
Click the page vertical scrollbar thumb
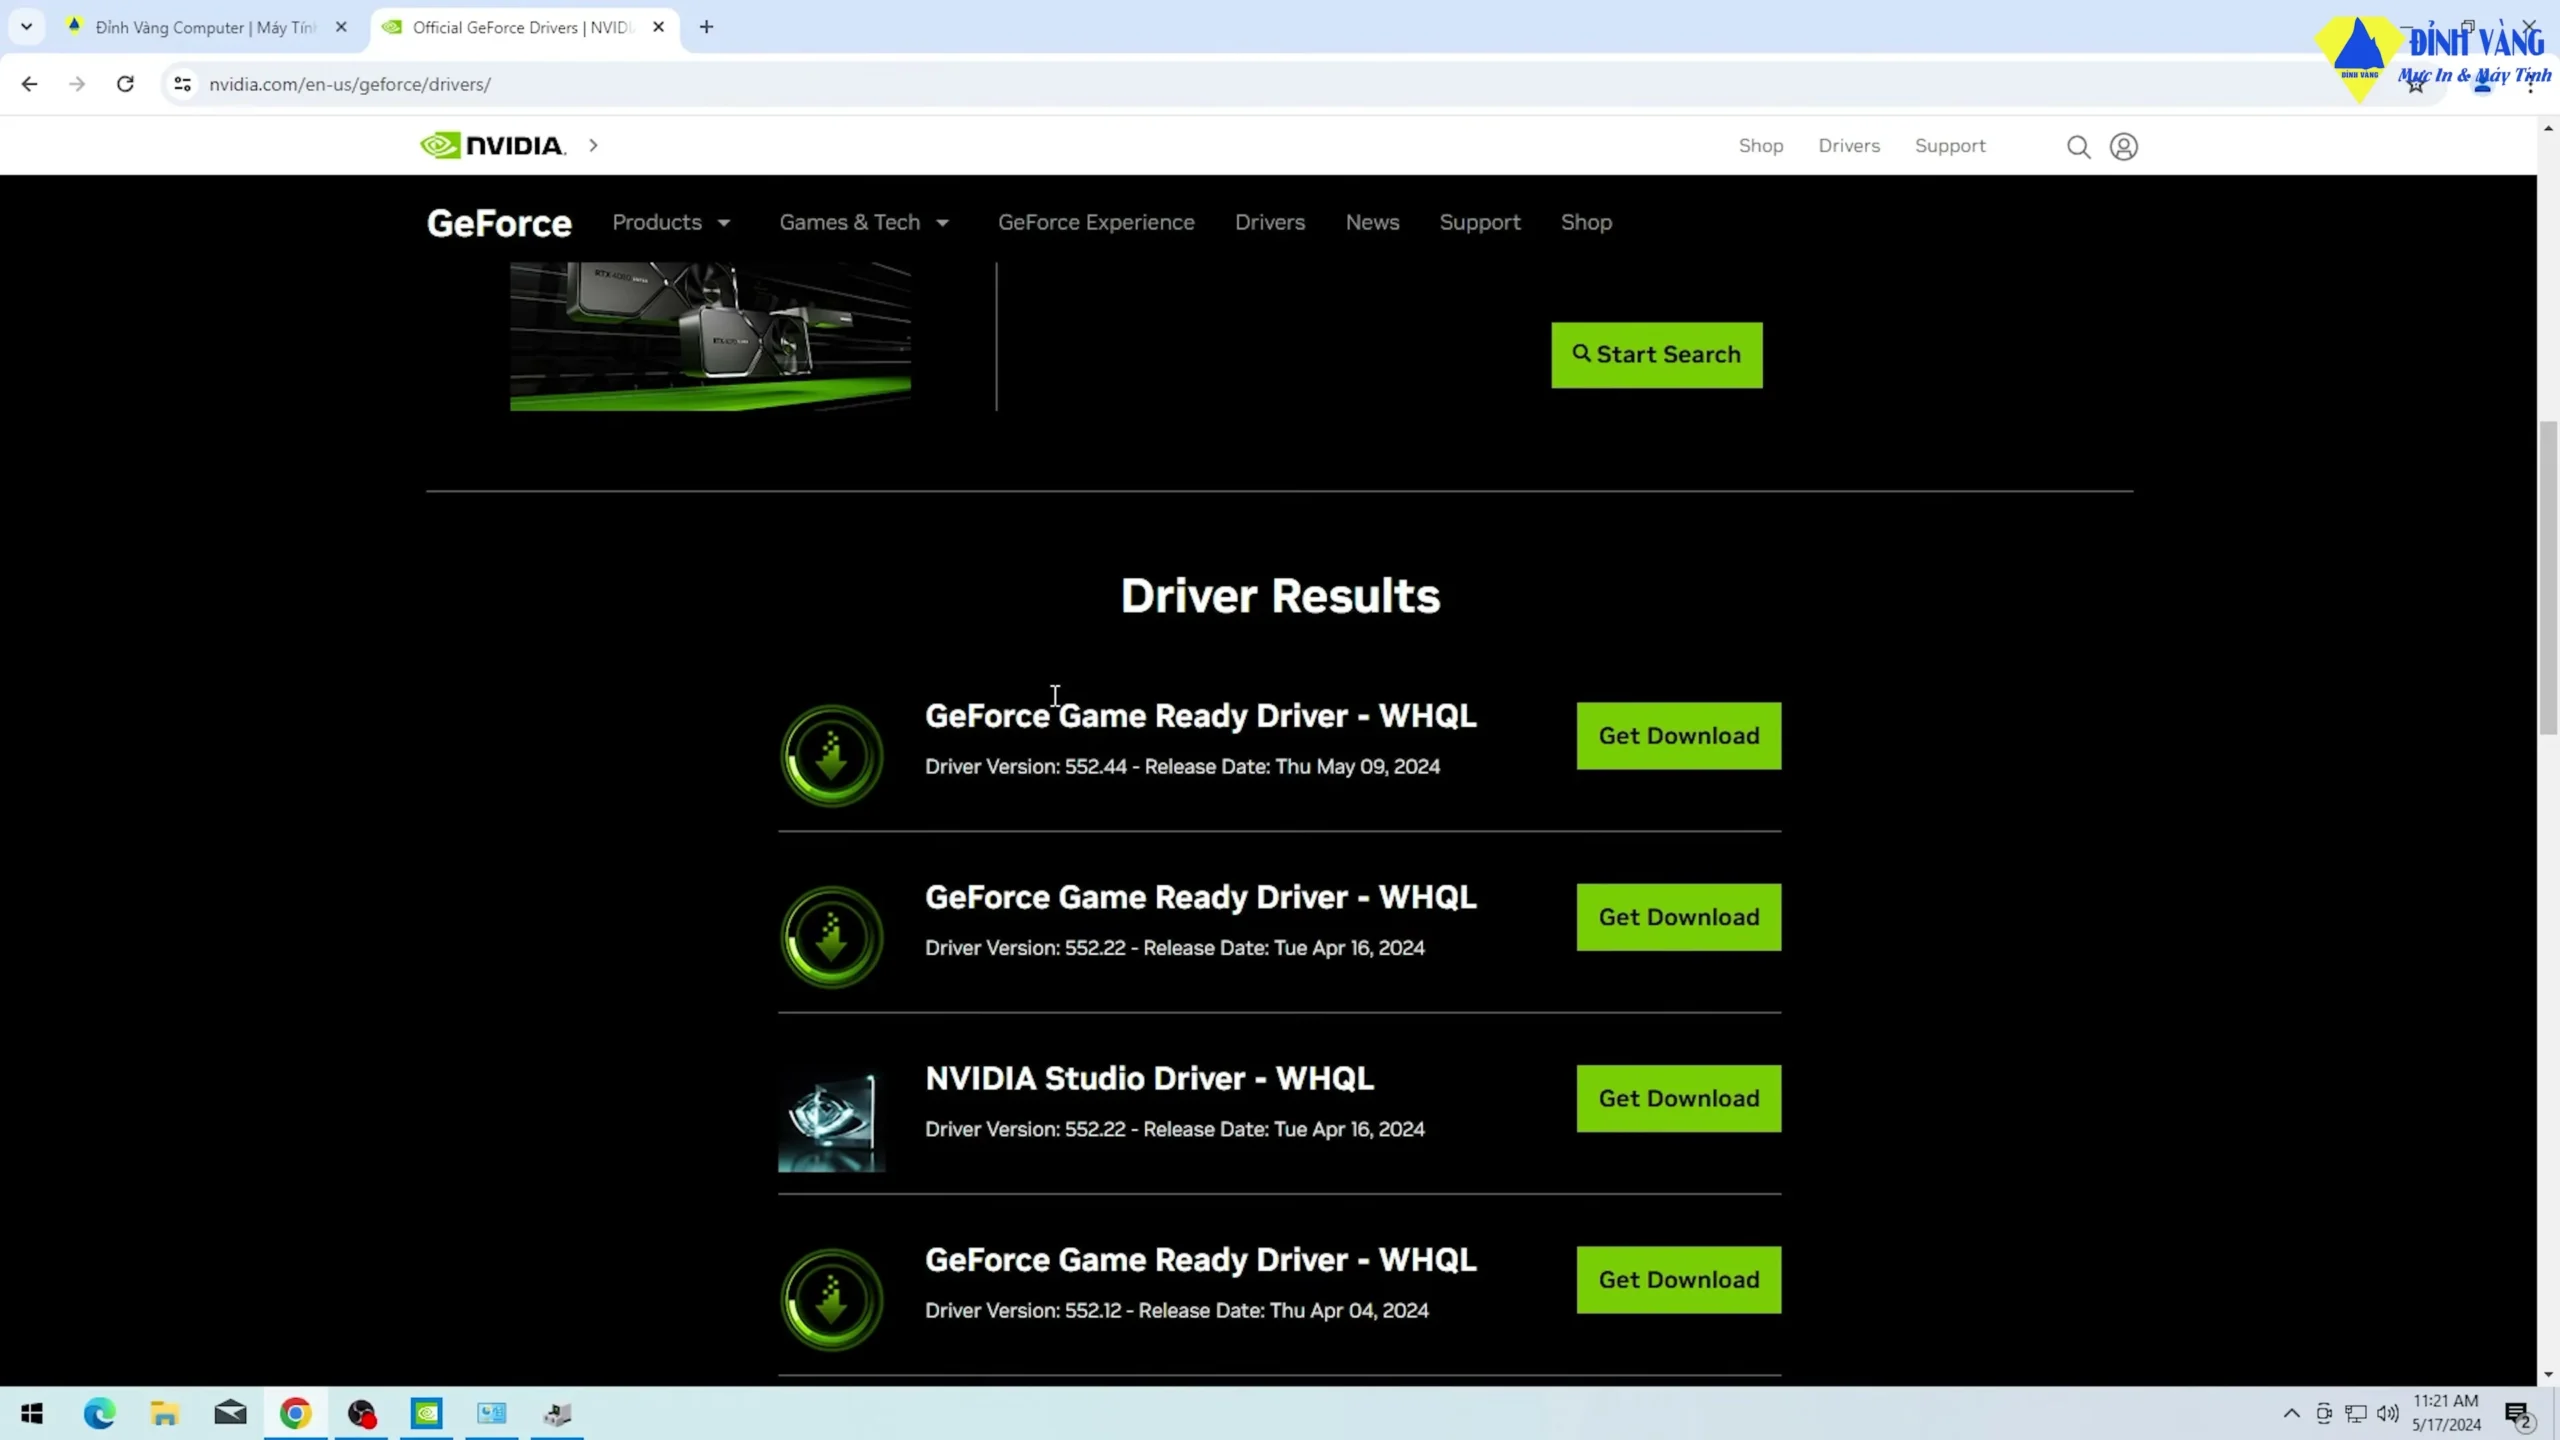tap(2548, 578)
